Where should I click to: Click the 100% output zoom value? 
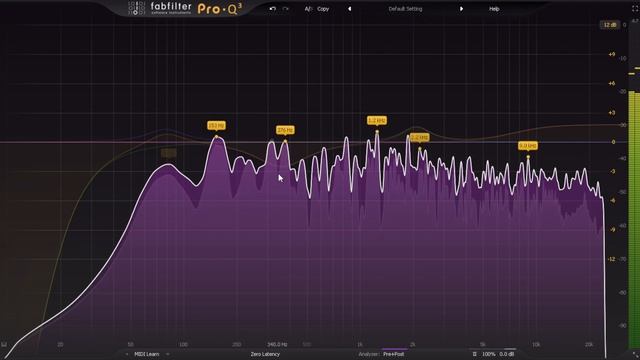(489, 354)
